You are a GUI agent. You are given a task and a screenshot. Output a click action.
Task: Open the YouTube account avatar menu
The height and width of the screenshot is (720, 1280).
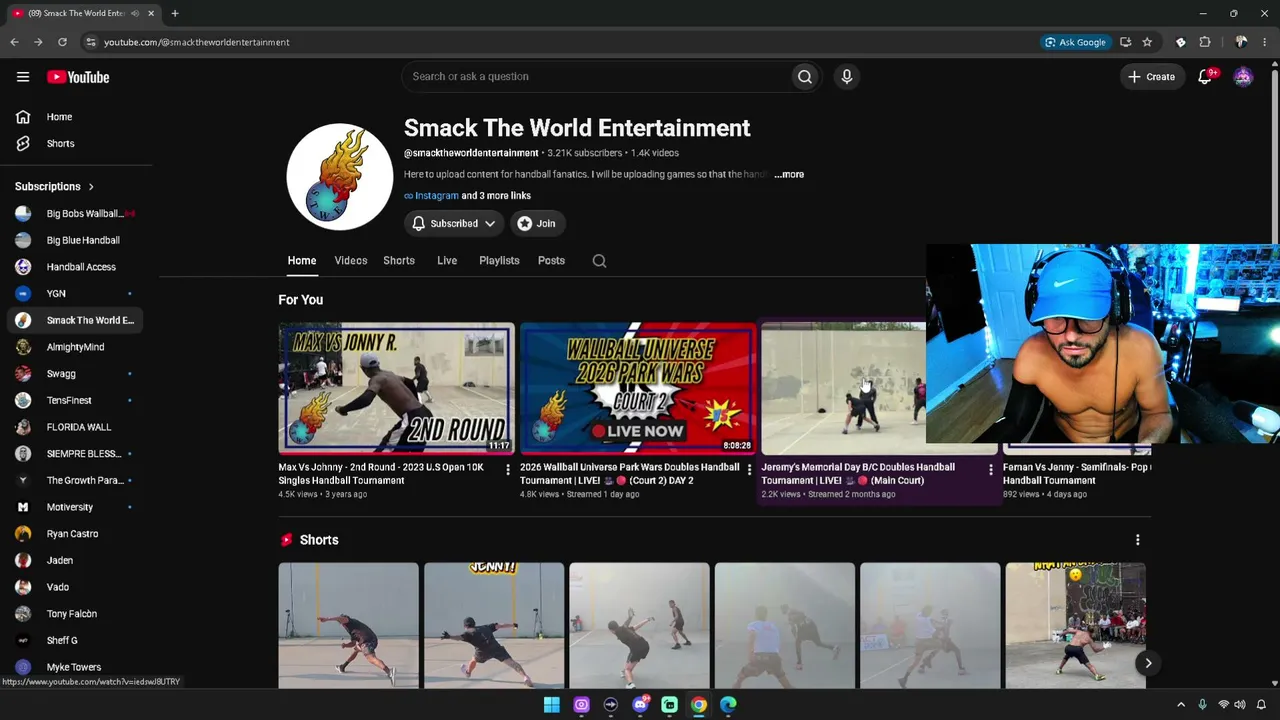click(1243, 77)
